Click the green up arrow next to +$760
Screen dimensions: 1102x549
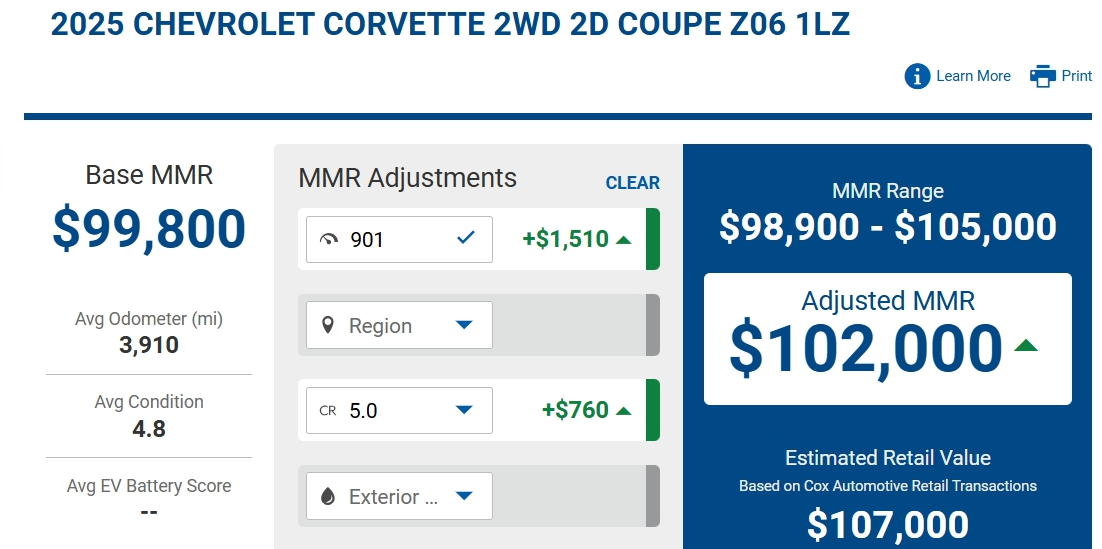[x=623, y=411]
